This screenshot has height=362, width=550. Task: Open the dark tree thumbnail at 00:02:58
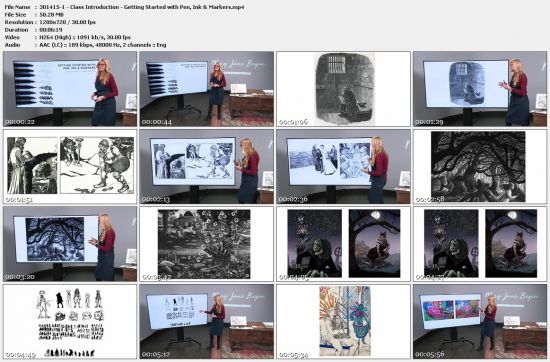click(x=480, y=167)
